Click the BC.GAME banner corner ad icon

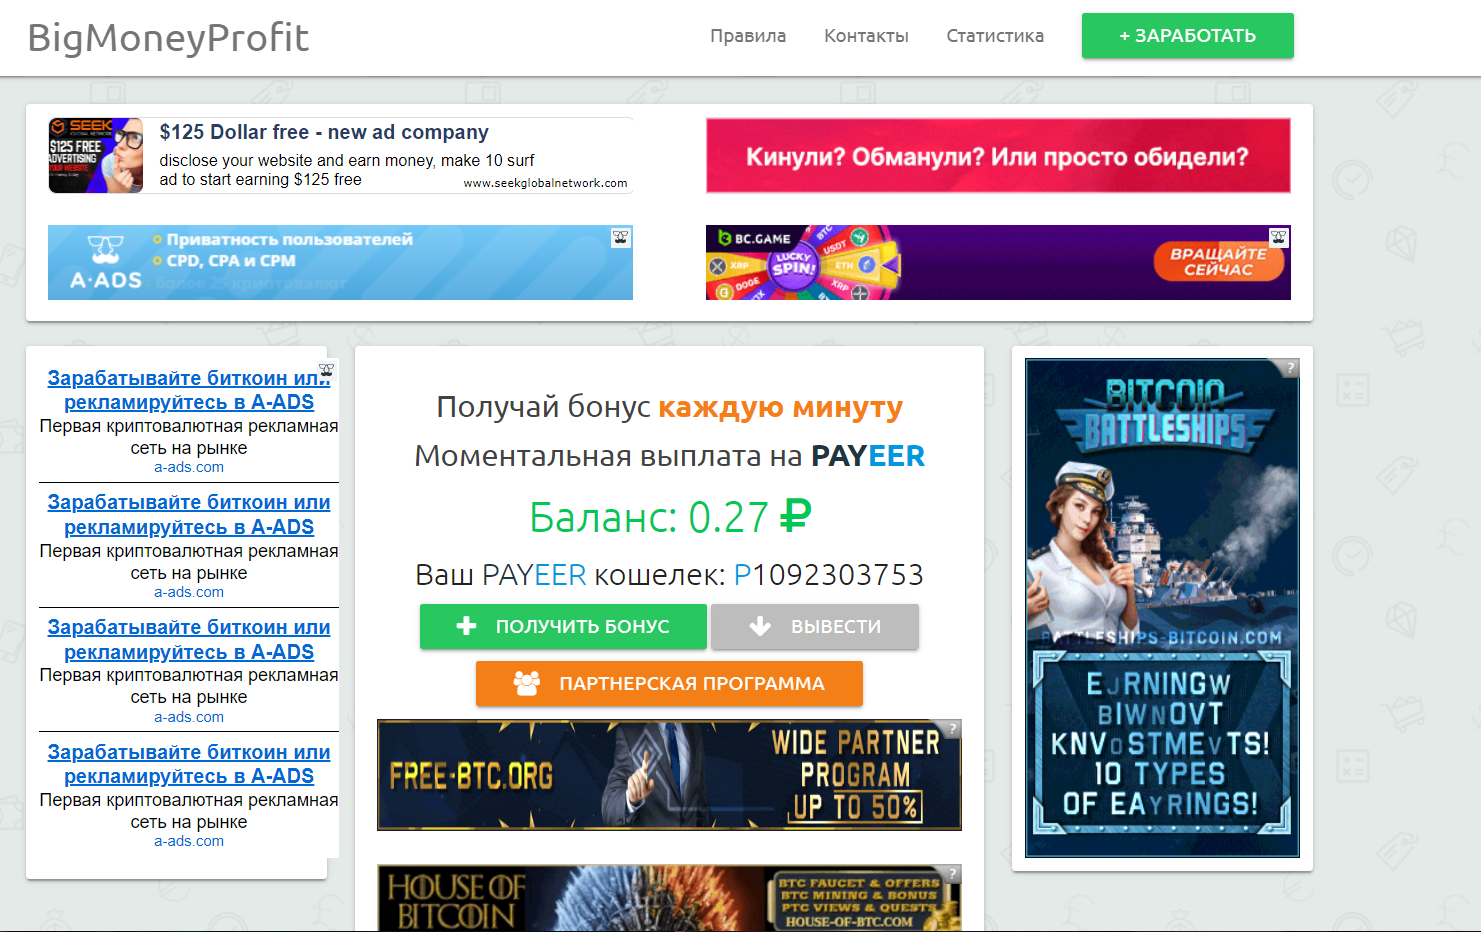[1279, 237]
